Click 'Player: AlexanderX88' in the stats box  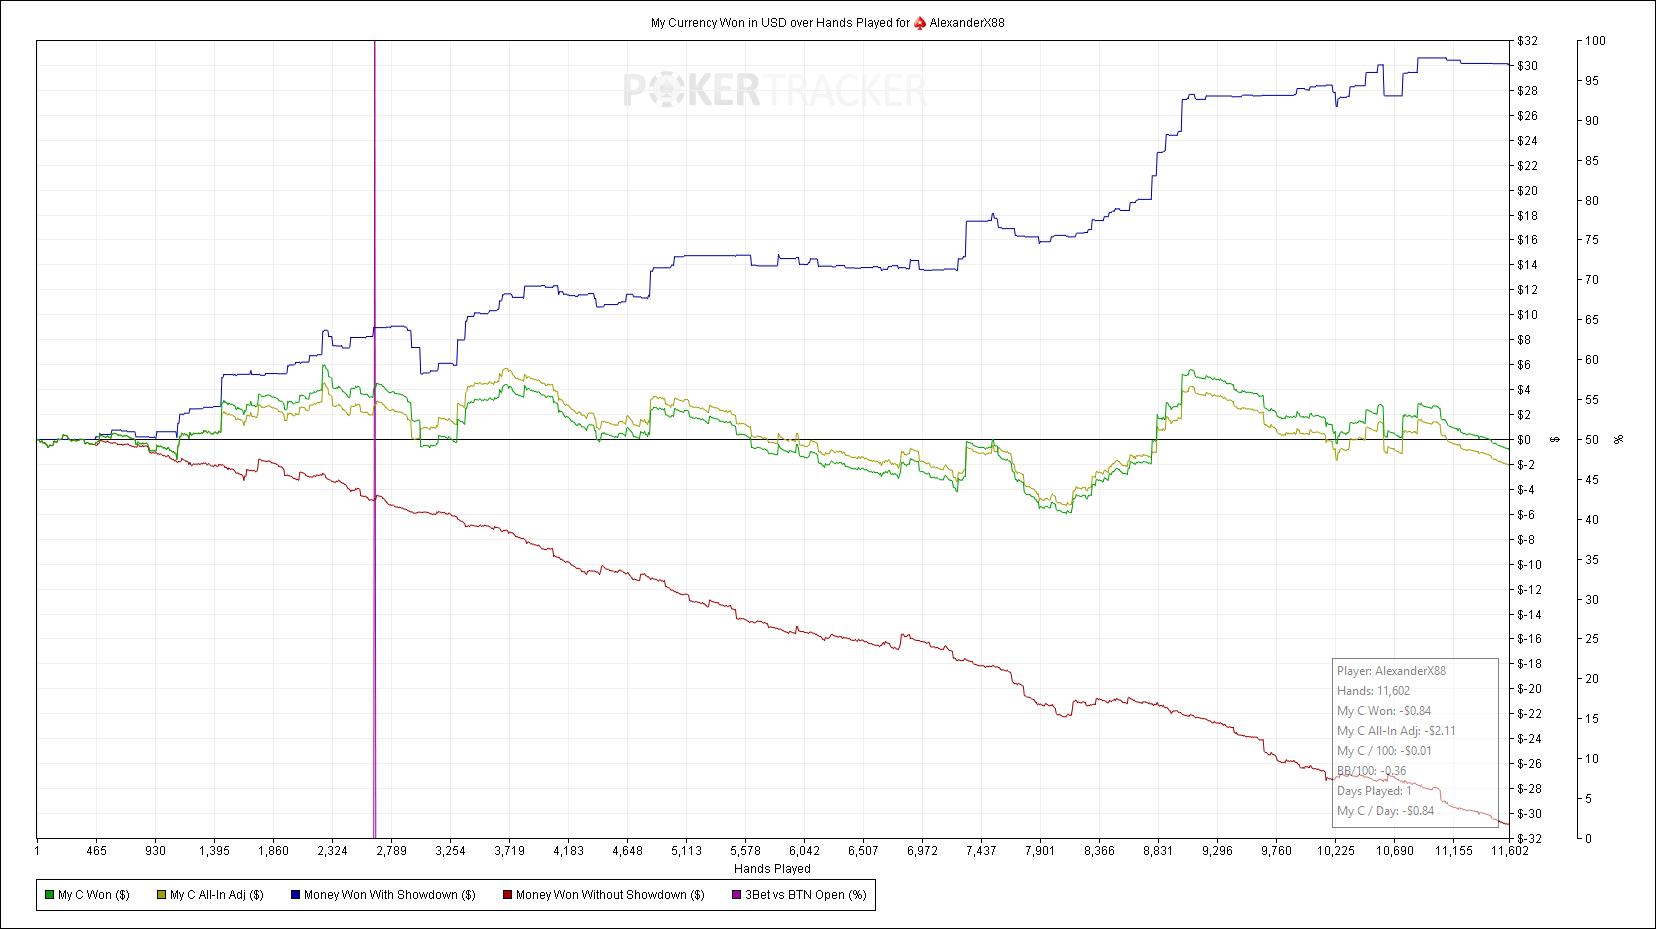point(1391,671)
